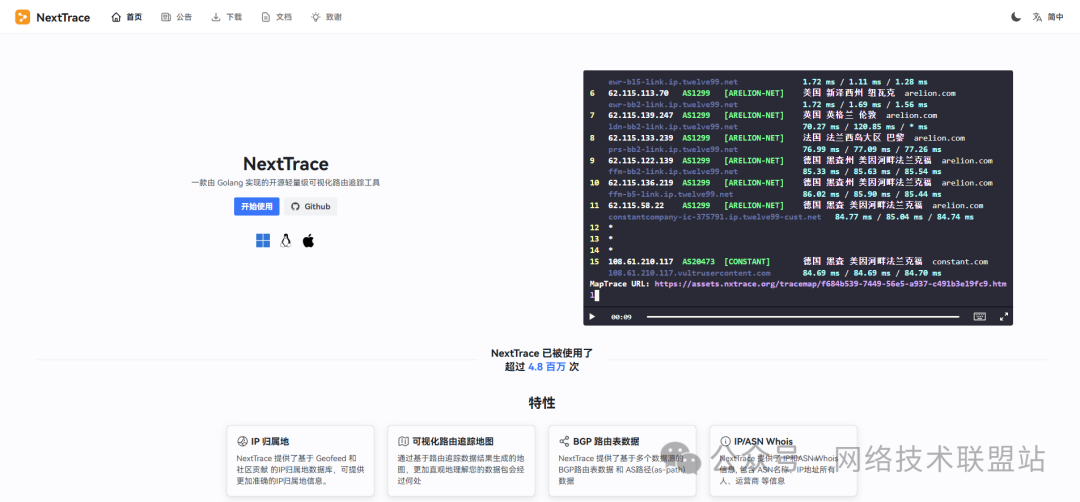
Task: Click constant.com in hop 15 row
Action: point(960,262)
